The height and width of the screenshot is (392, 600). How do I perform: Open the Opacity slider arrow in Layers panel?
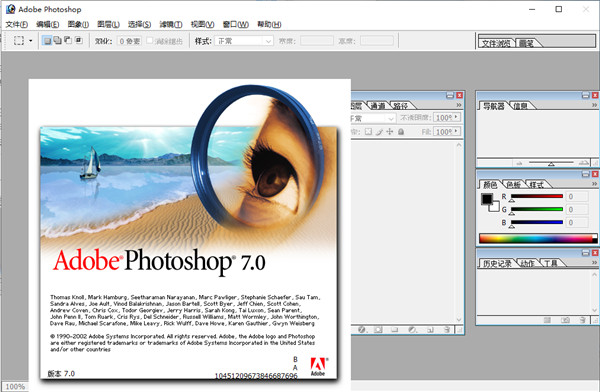pos(456,117)
